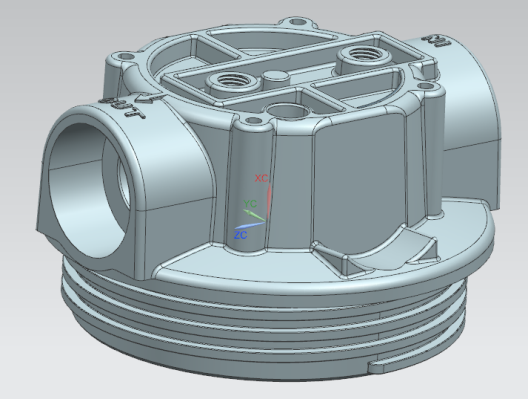The height and width of the screenshot is (399, 528).
Task: Select the right side mounting lug hole
Action: click(x=426, y=86)
